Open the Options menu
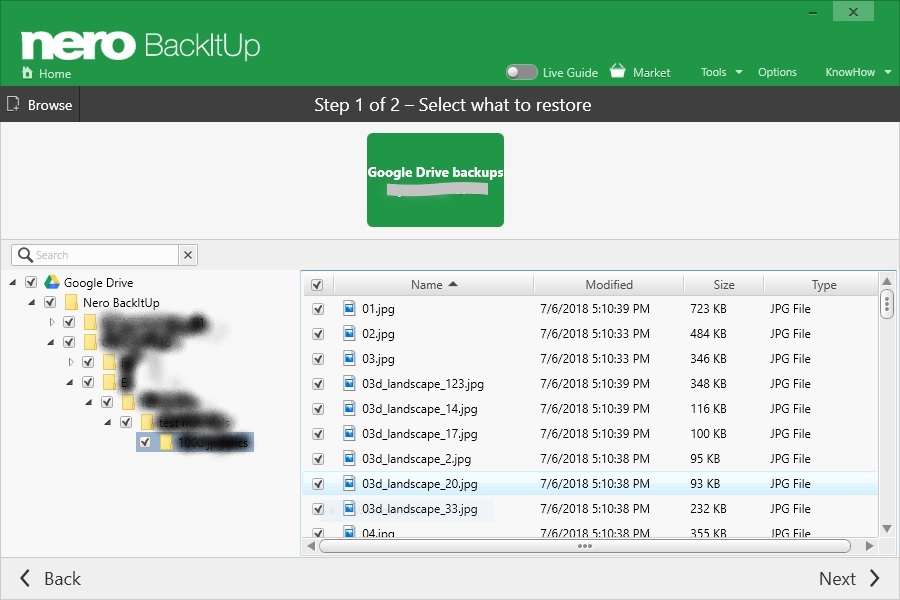 point(777,72)
